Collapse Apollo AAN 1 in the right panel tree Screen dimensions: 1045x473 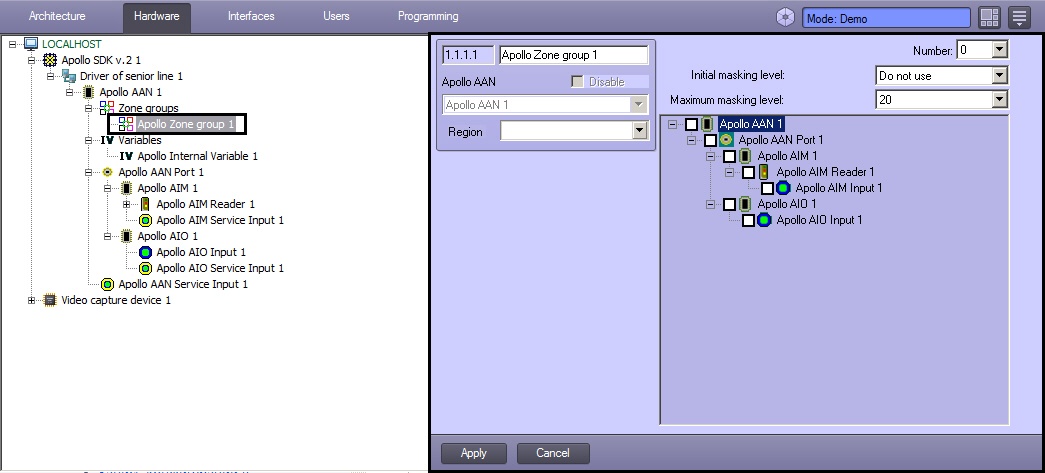pos(672,125)
